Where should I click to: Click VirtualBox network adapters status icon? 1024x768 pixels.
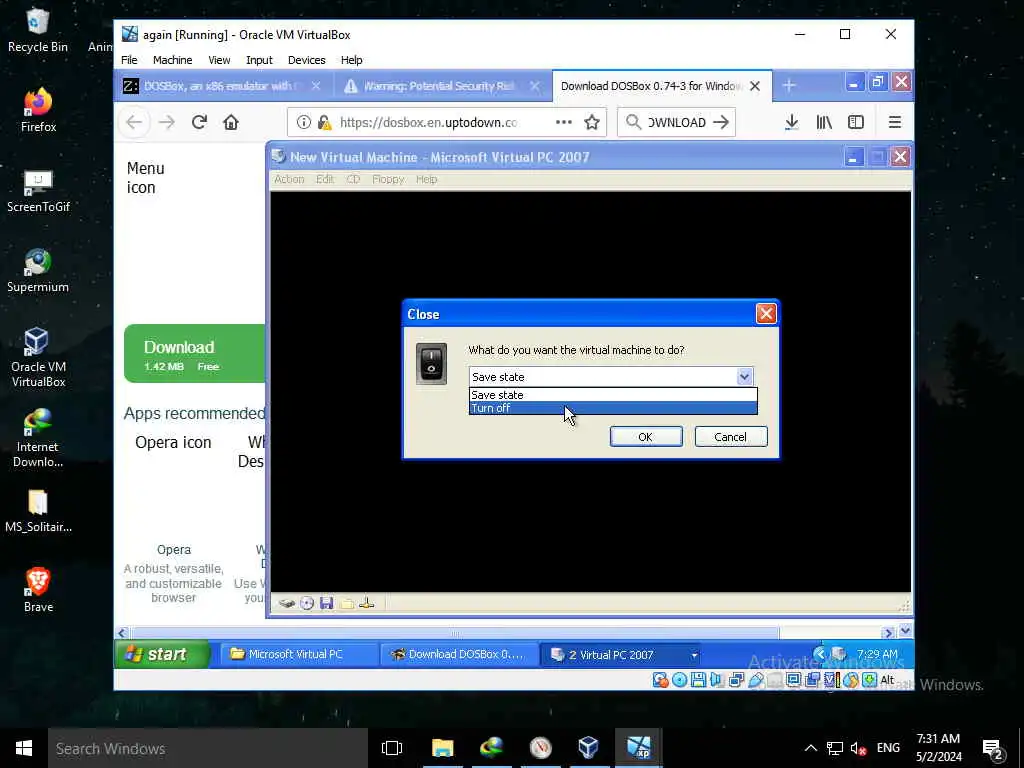click(x=736, y=680)
